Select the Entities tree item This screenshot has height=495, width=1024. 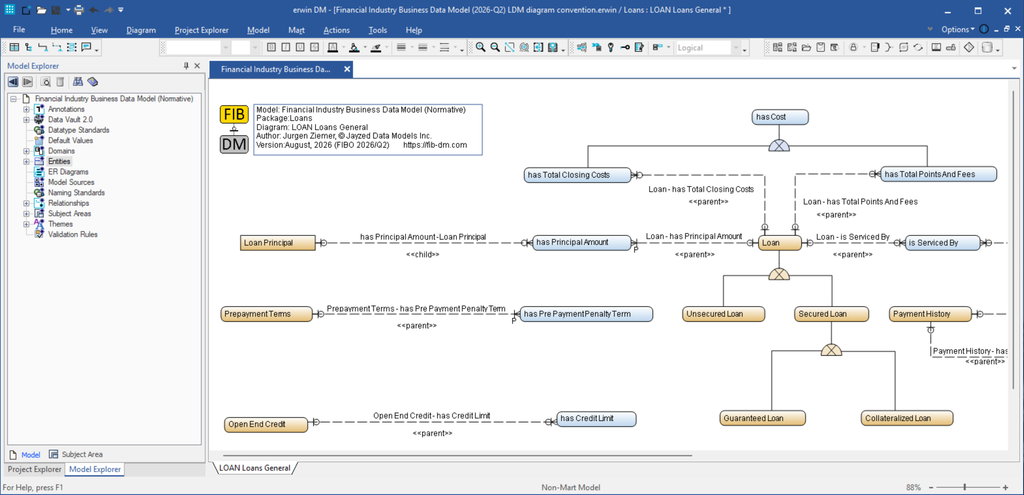pos(59,161)
